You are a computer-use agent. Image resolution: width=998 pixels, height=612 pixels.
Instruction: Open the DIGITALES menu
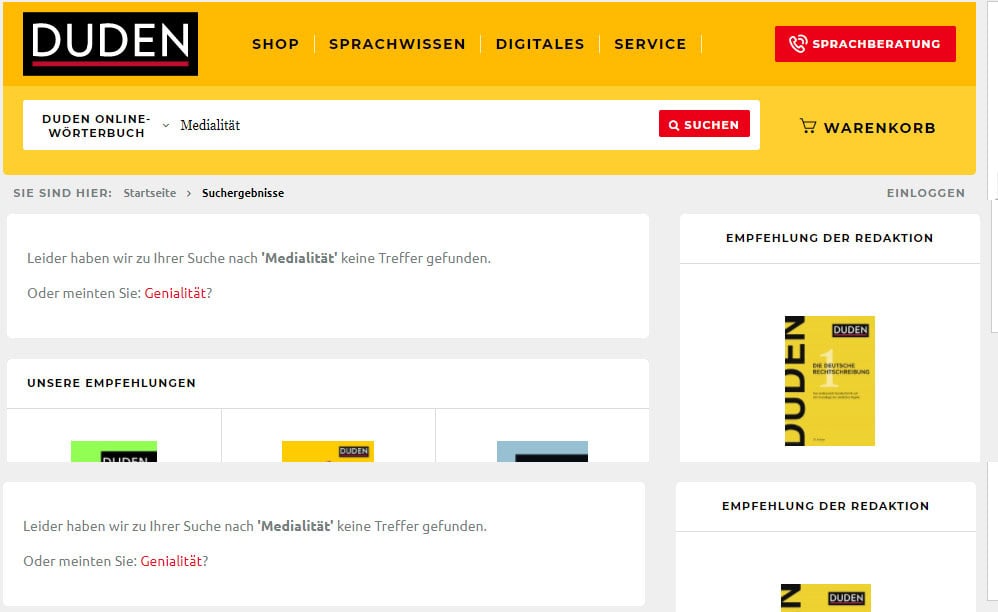pos(540,44)
